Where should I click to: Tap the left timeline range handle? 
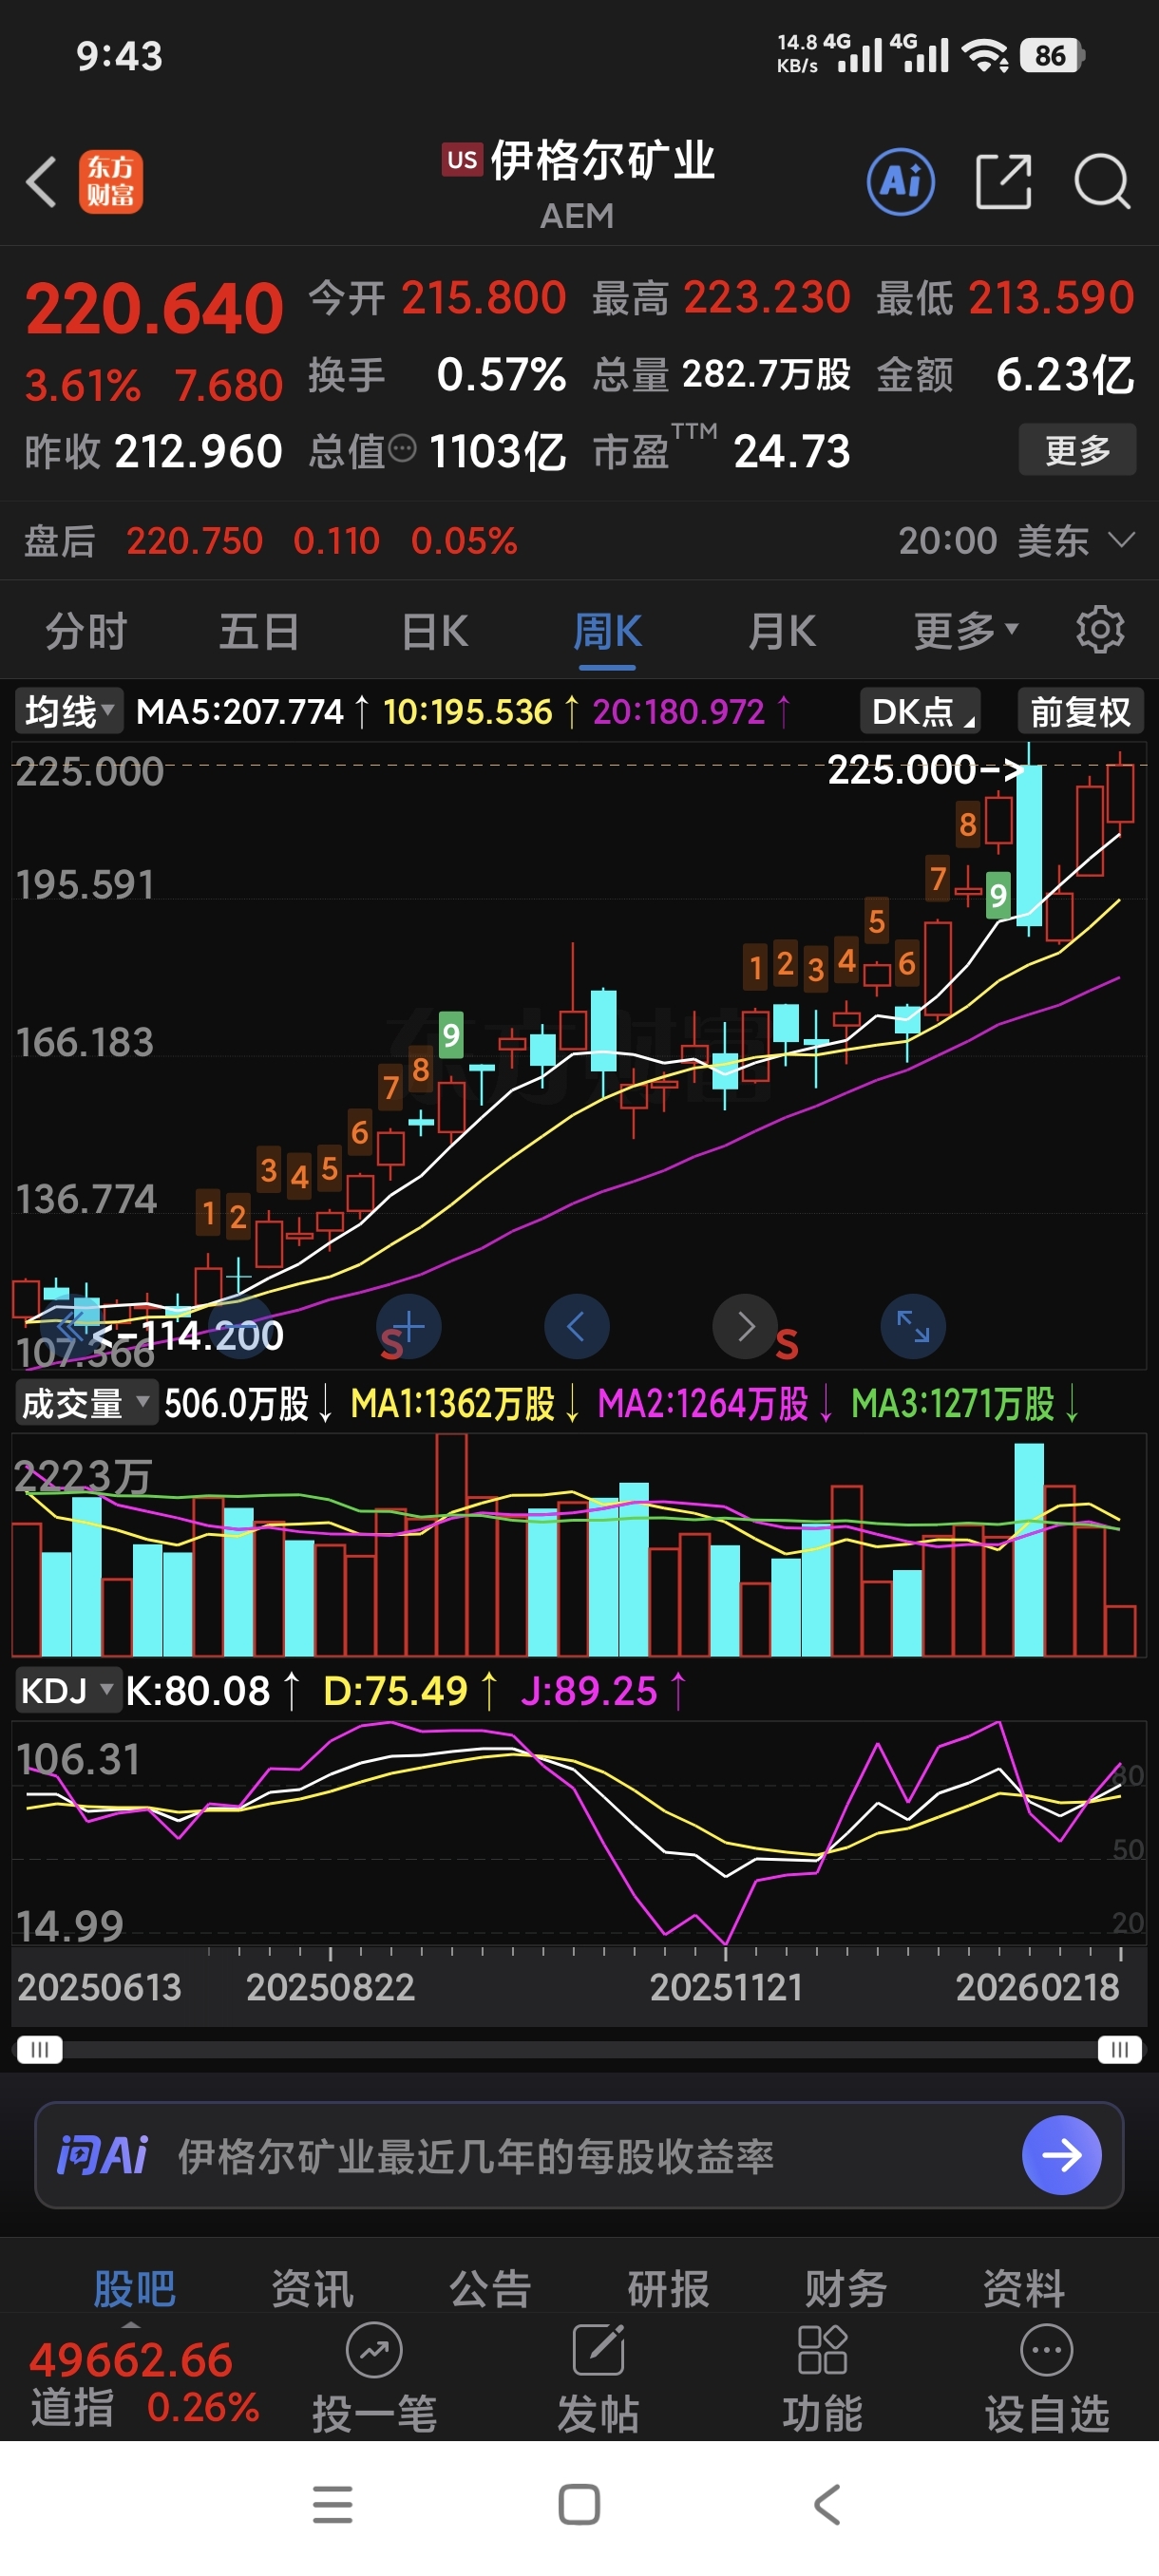pos(40,2049)
